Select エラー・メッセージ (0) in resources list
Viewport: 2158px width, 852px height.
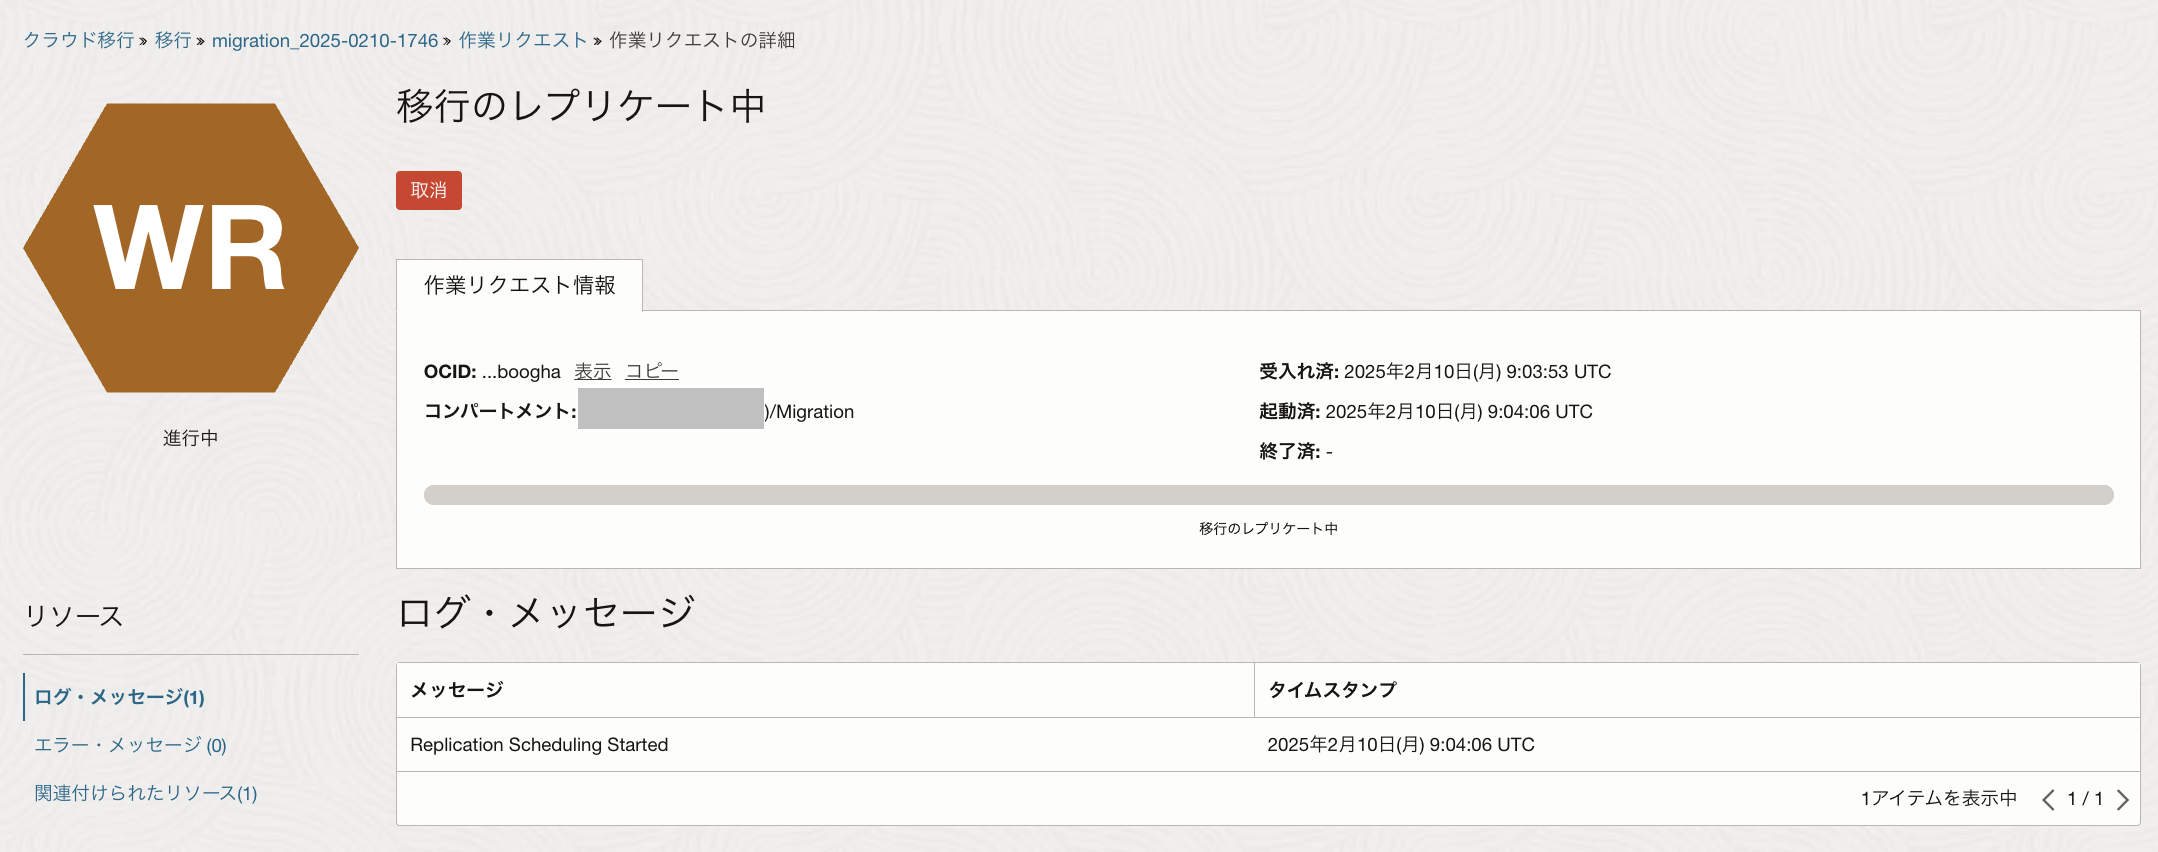[x=130, y=745]
